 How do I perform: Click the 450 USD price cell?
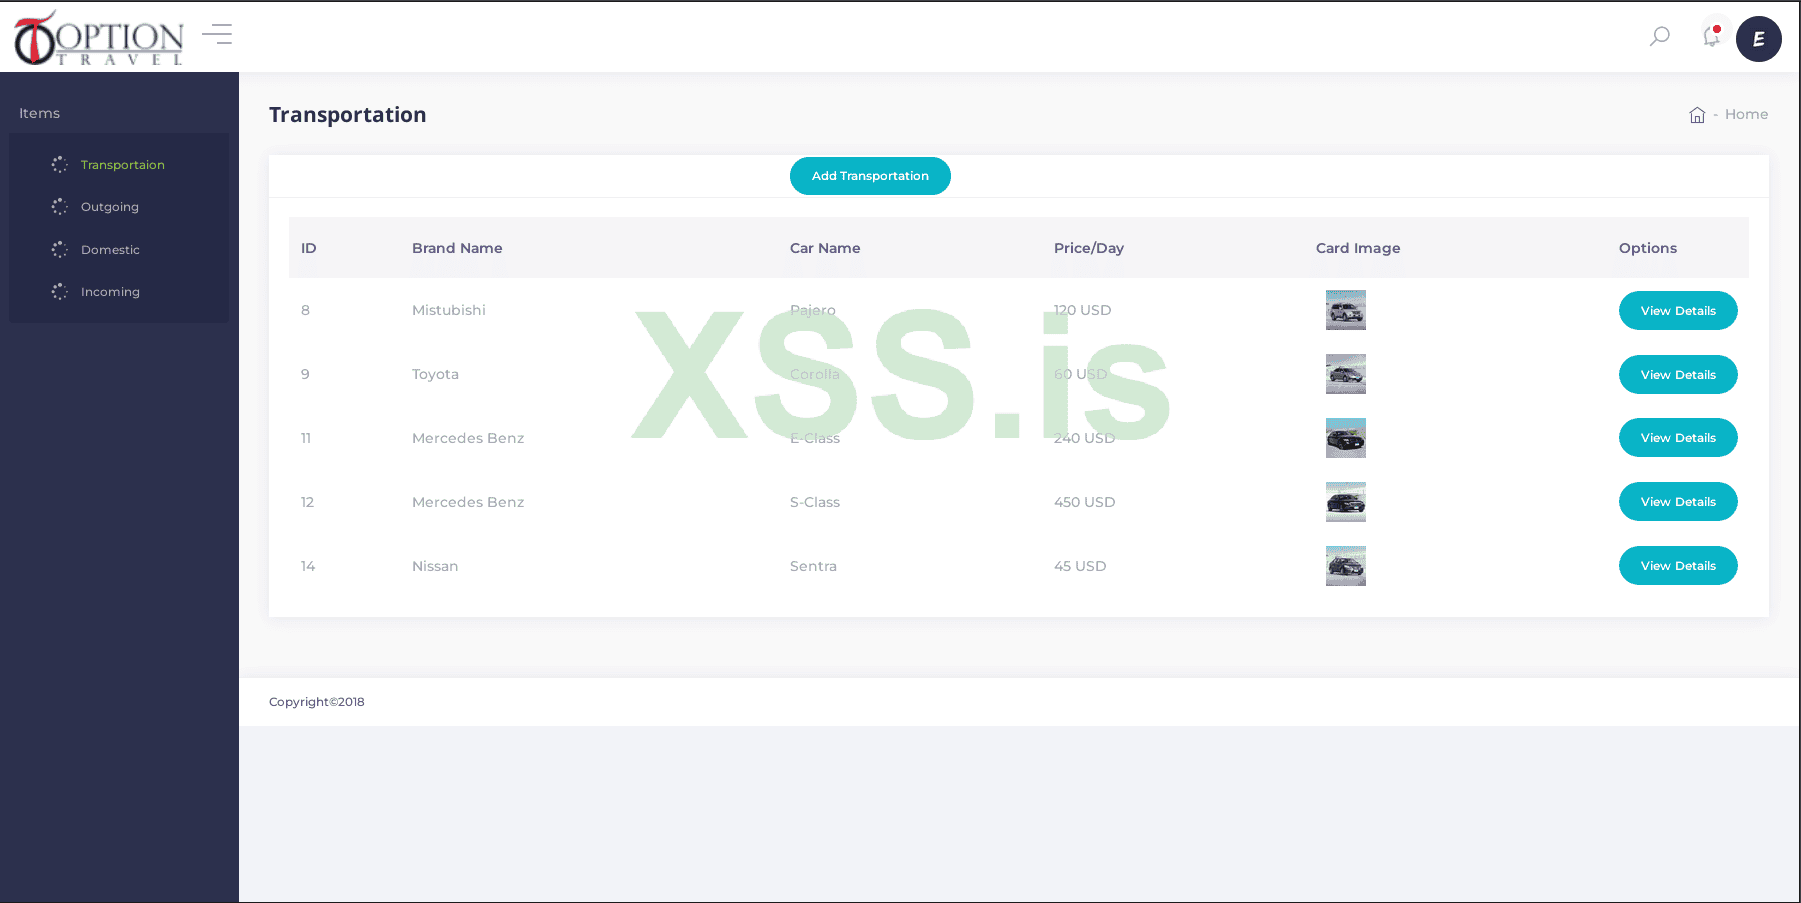pyautogui.click(x=1084, y=502)
